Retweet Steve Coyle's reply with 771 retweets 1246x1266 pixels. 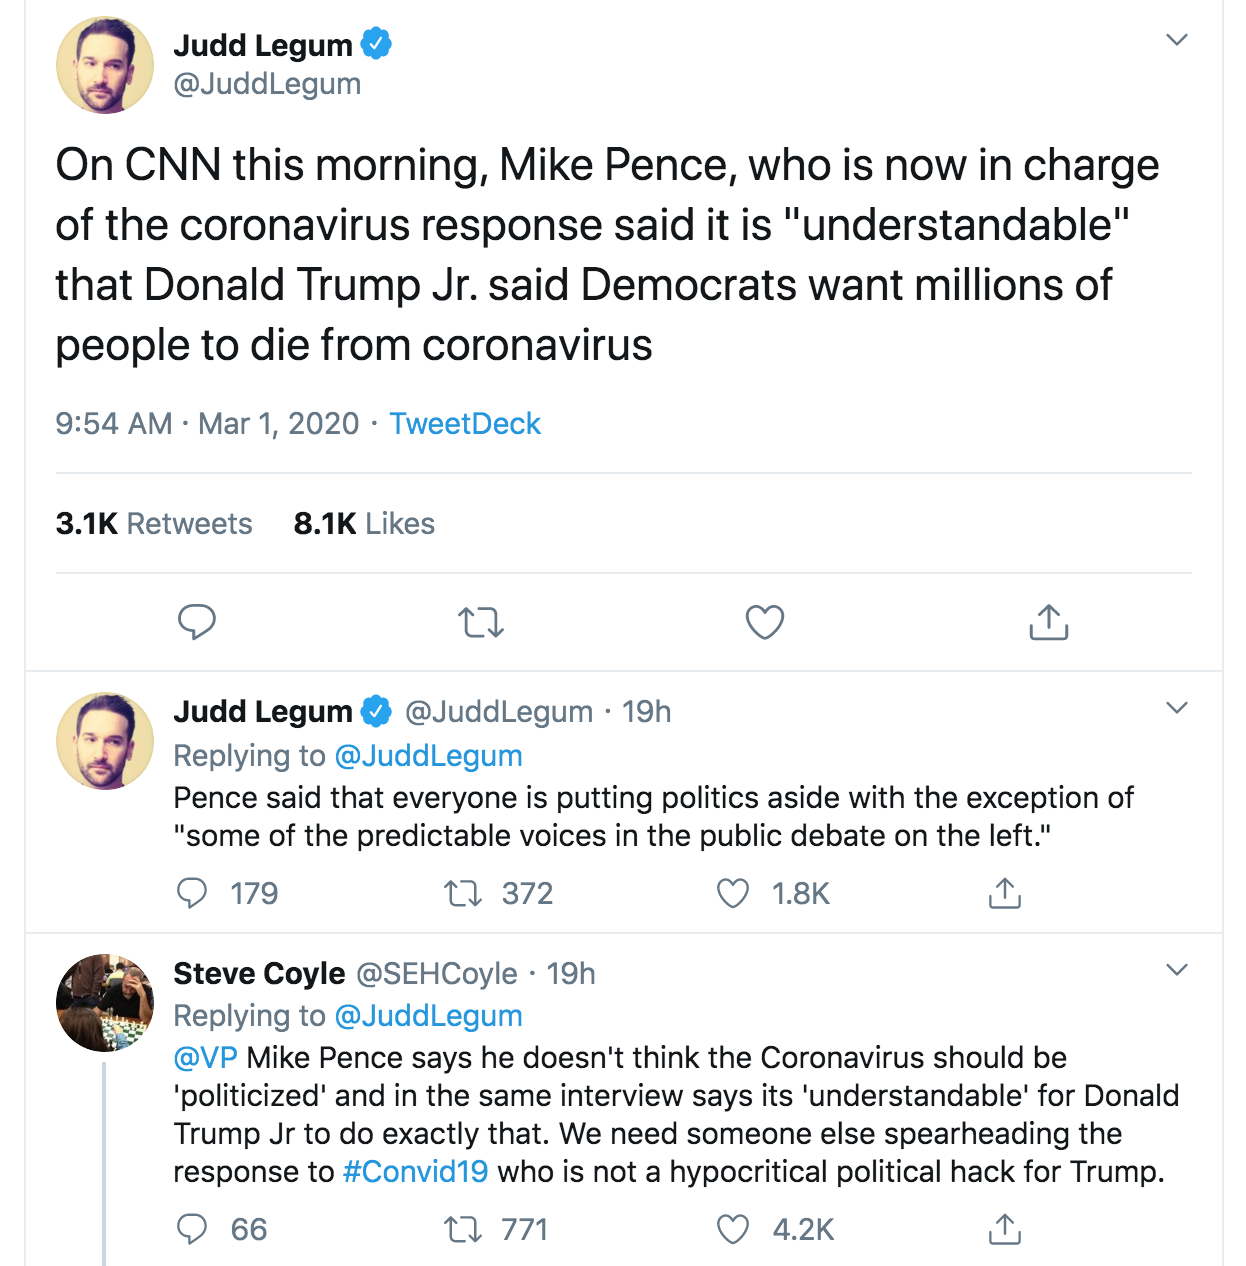click(x=463, y=1229)
